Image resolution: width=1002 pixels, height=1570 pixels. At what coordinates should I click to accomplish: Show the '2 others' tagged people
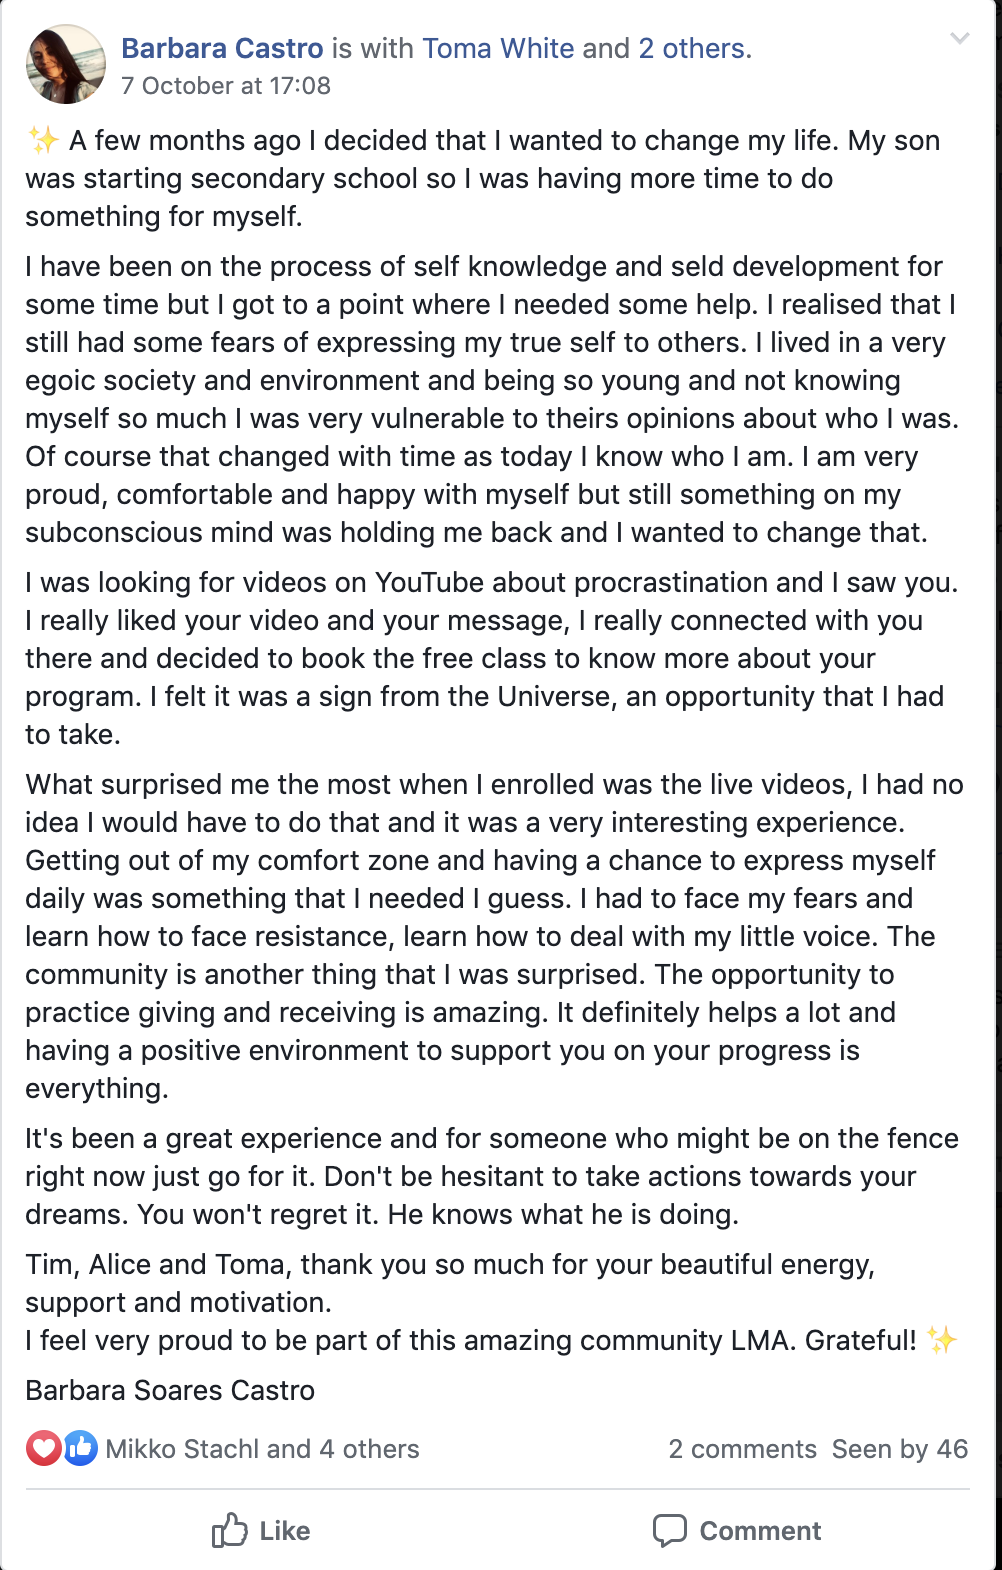pyautogui.click(x=694, y=48)
